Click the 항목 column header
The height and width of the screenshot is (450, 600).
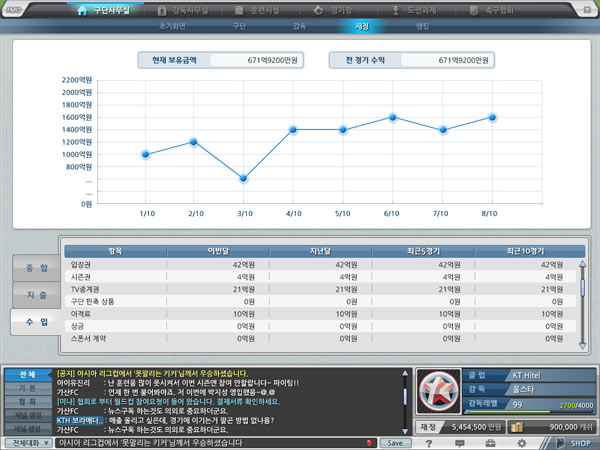point(116,251)
